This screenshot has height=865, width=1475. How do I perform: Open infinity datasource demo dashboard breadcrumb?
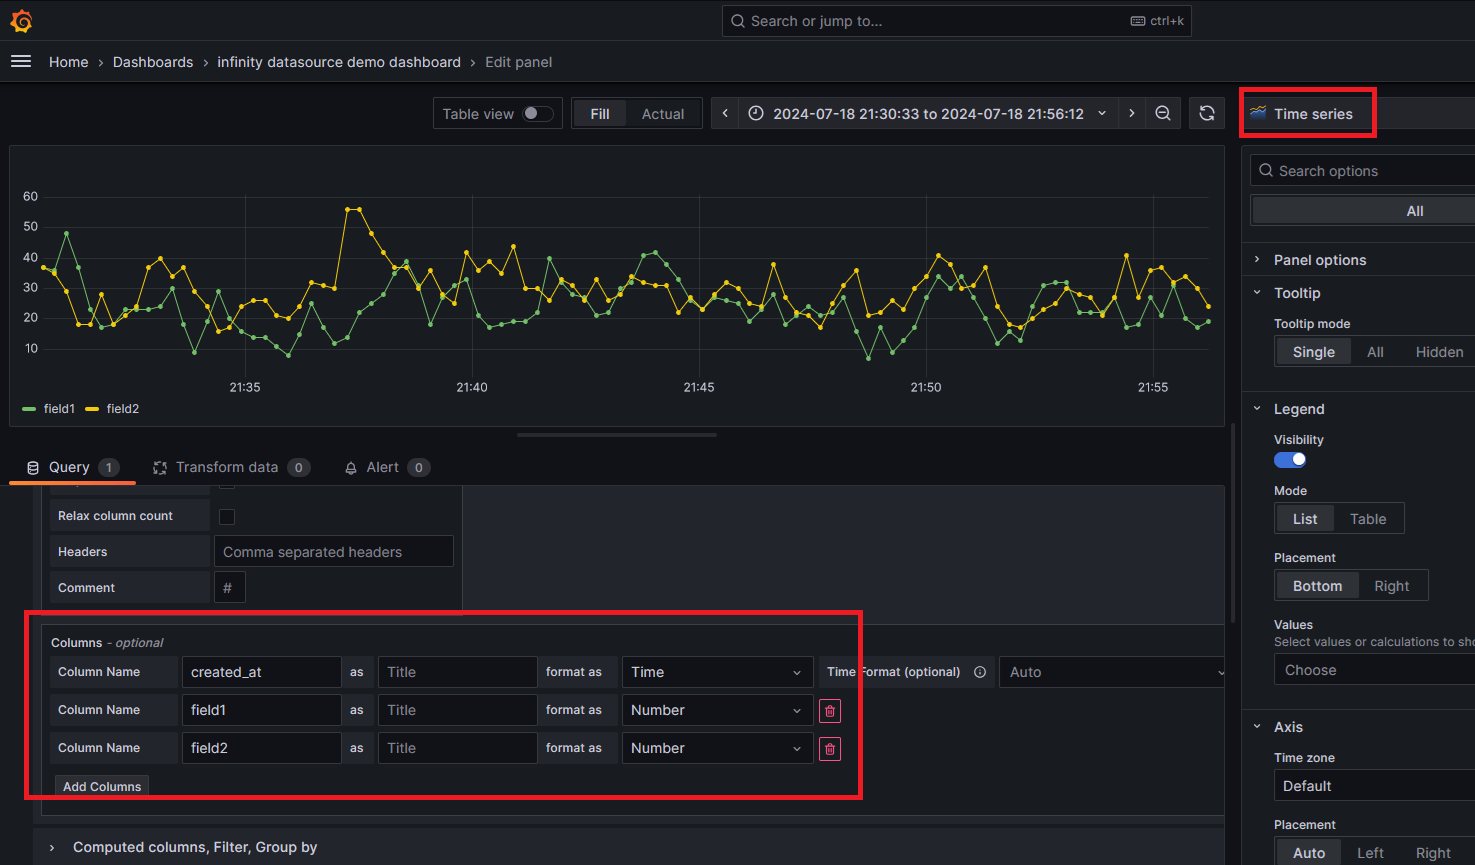coord(339,62)
